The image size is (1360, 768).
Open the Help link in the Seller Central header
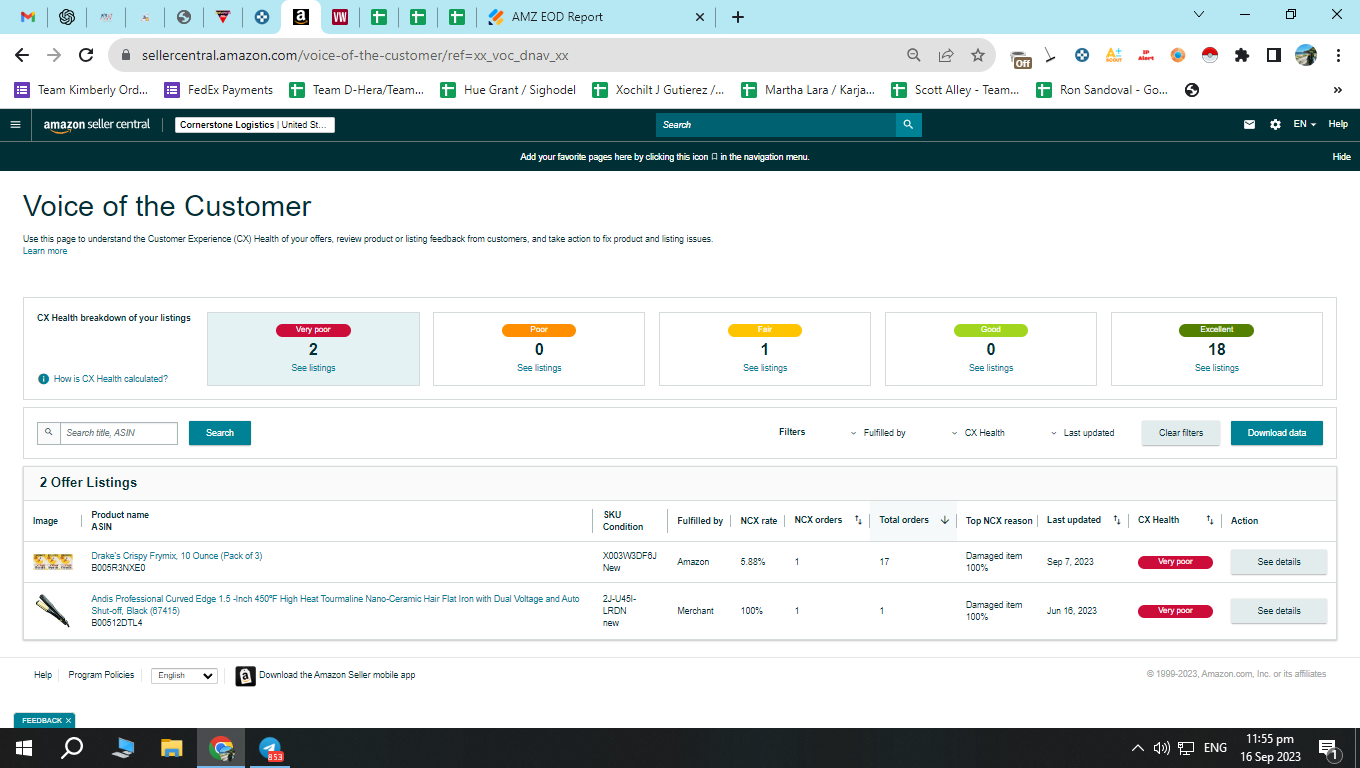point(1338,125)
